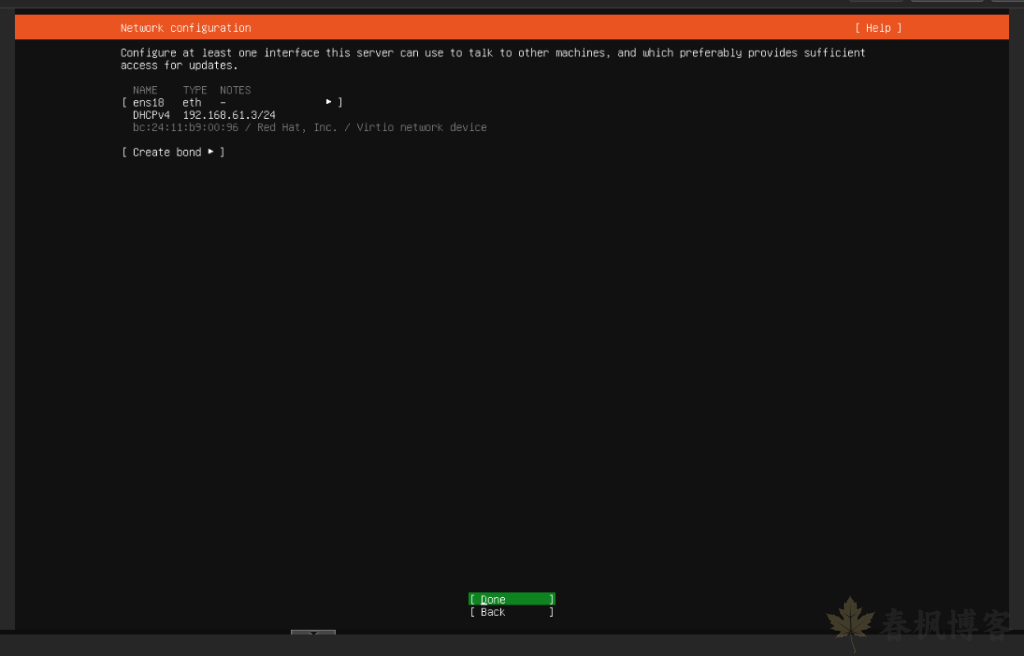The image size is (1024, 656).
Task: Click the TYPE column header
Action: click(195, 90)
